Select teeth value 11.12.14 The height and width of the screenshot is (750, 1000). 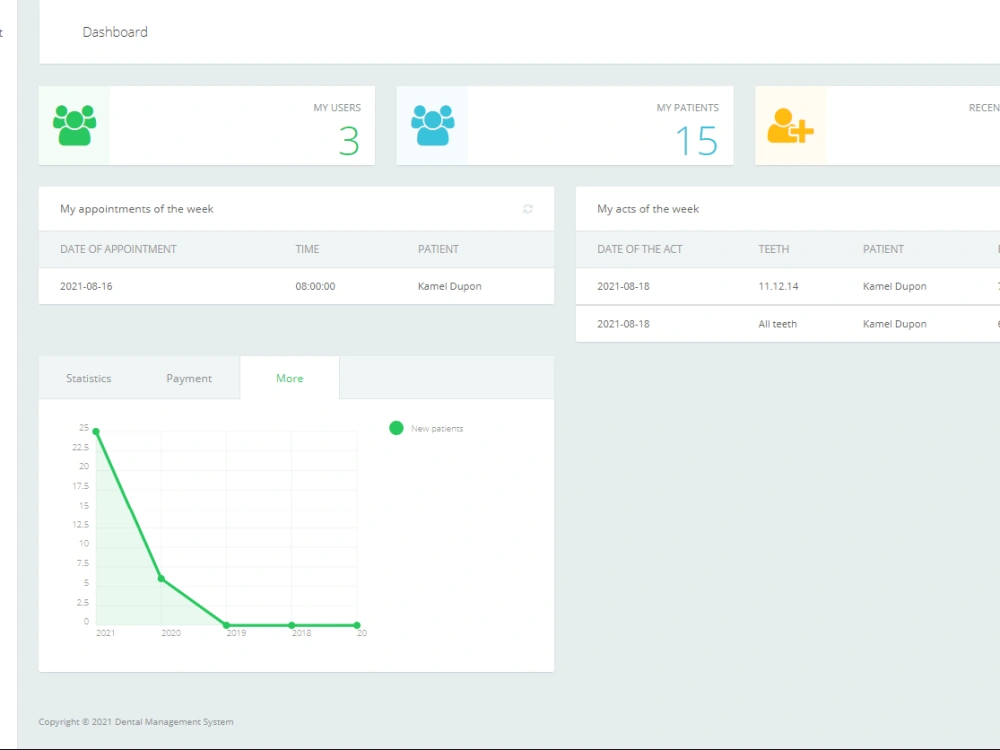click(778, 286)
